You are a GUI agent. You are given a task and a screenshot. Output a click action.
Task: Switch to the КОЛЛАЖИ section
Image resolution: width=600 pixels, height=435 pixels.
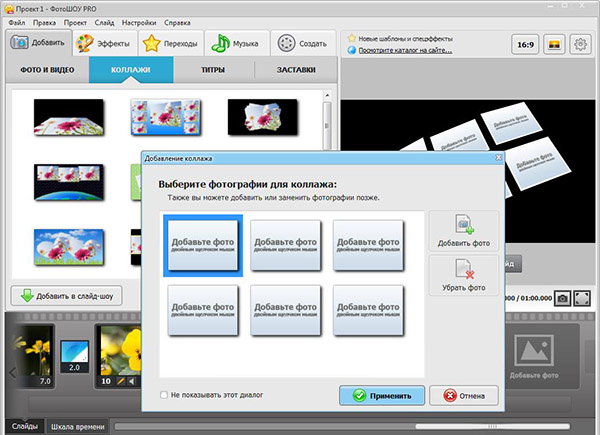131,70
